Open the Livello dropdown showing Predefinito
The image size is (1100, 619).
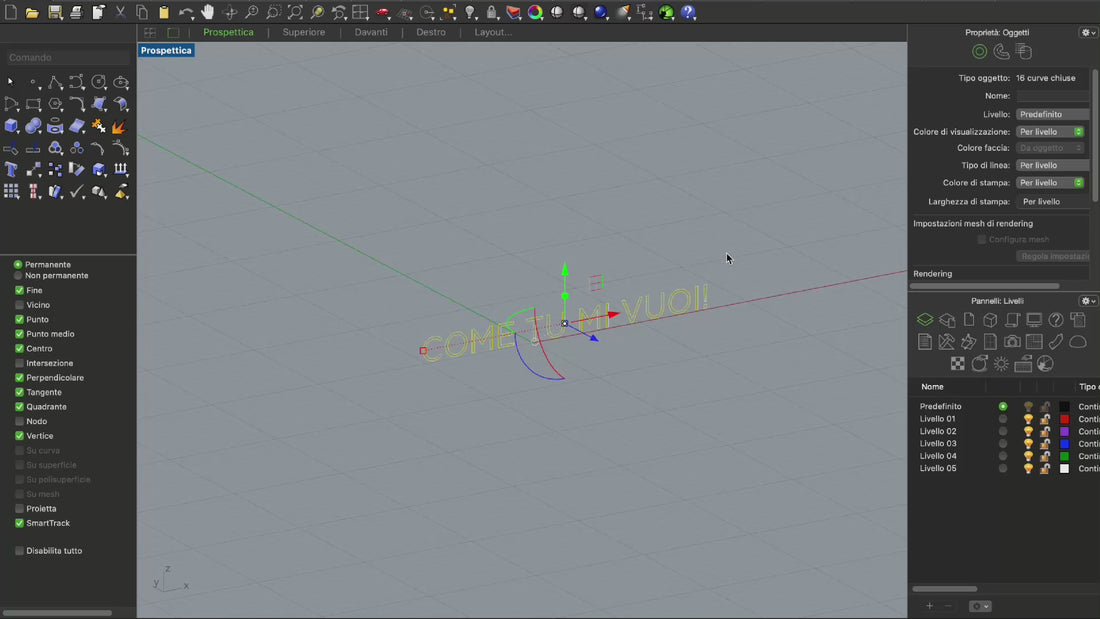click(x=1052, y=114)
